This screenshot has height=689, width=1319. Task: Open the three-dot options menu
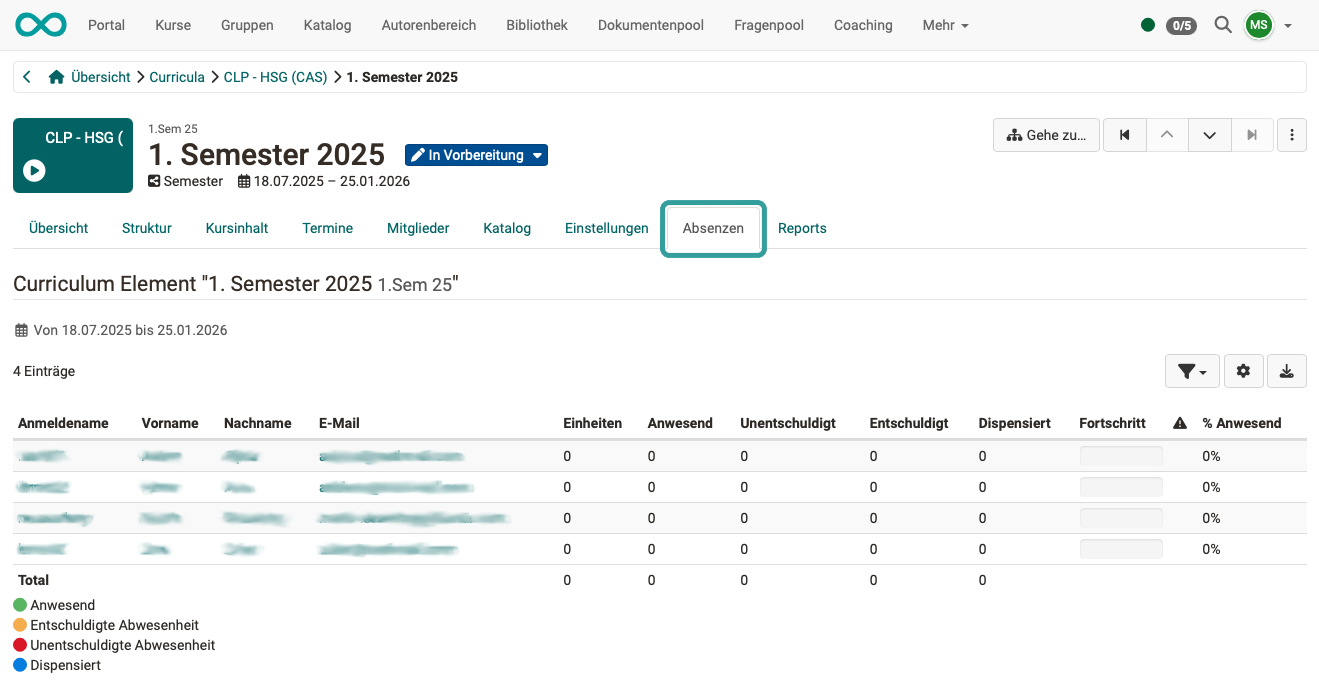tap(1292, 134)
